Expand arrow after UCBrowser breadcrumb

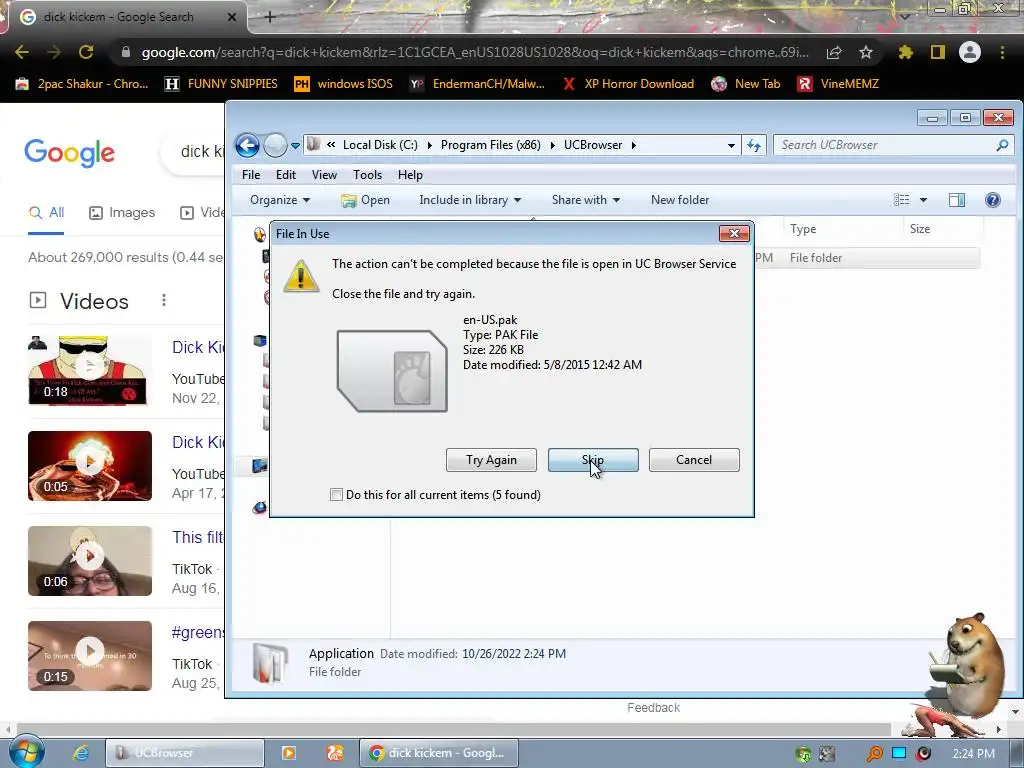point(633,145)
